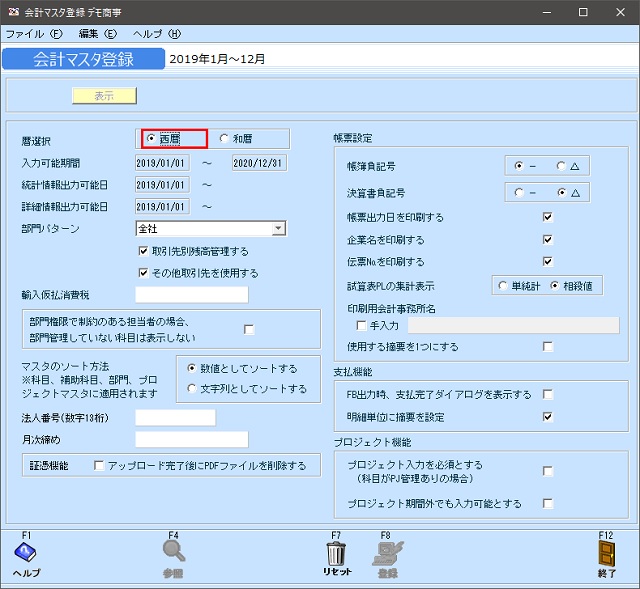Click the 証憑機能 label

49,465
